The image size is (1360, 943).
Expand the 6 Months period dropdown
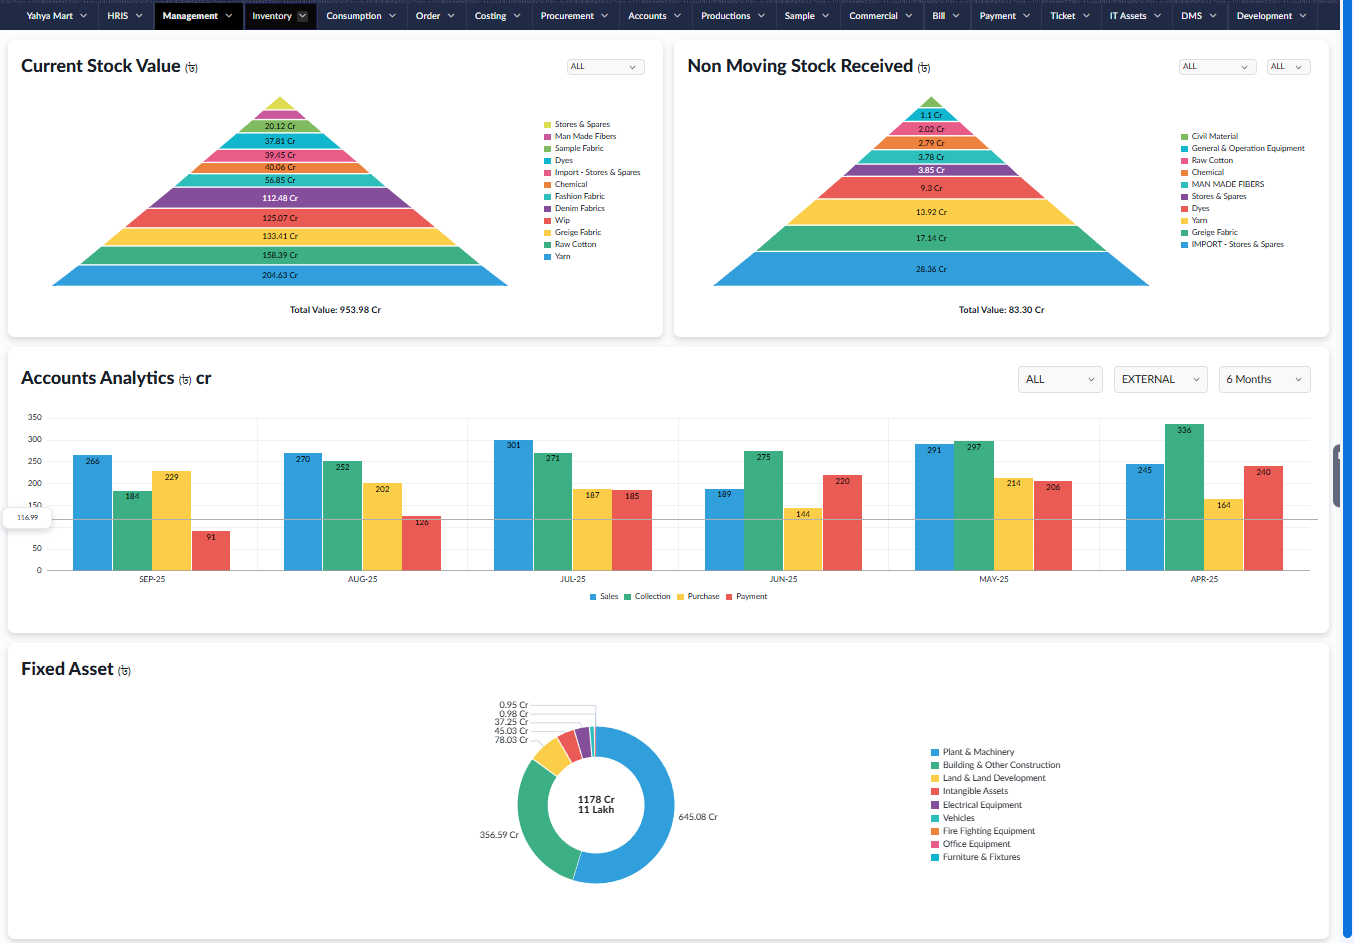(1264, 380)
